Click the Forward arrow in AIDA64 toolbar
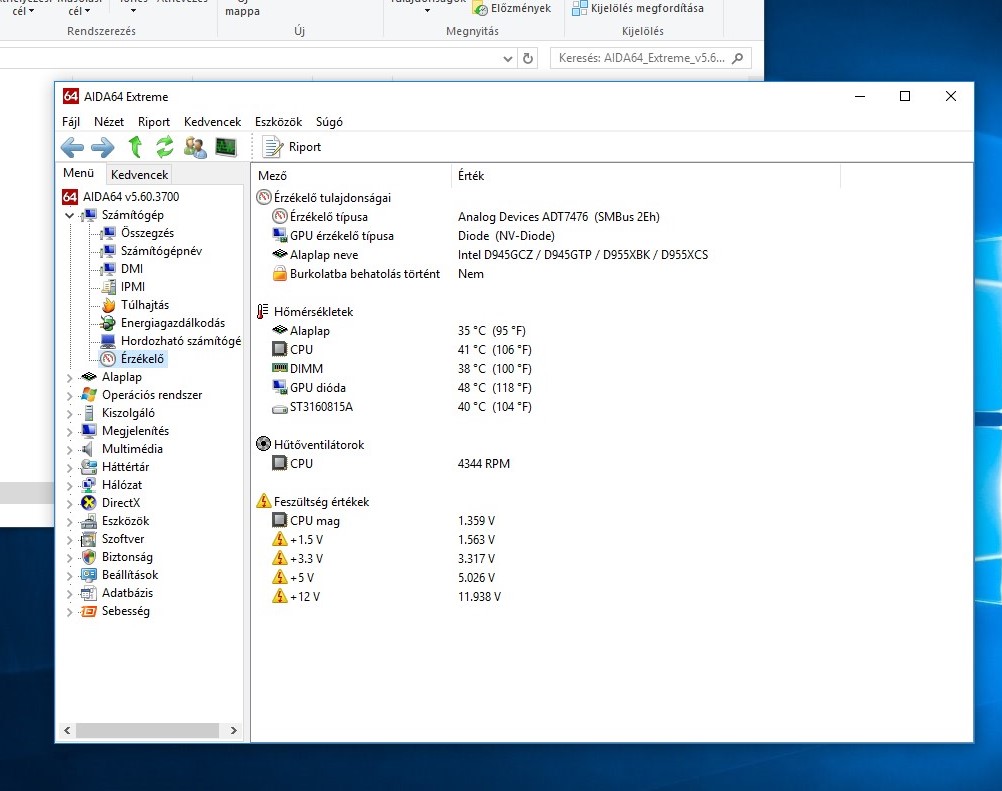This screenshot has width=1002, height=791. pos(102,148)
